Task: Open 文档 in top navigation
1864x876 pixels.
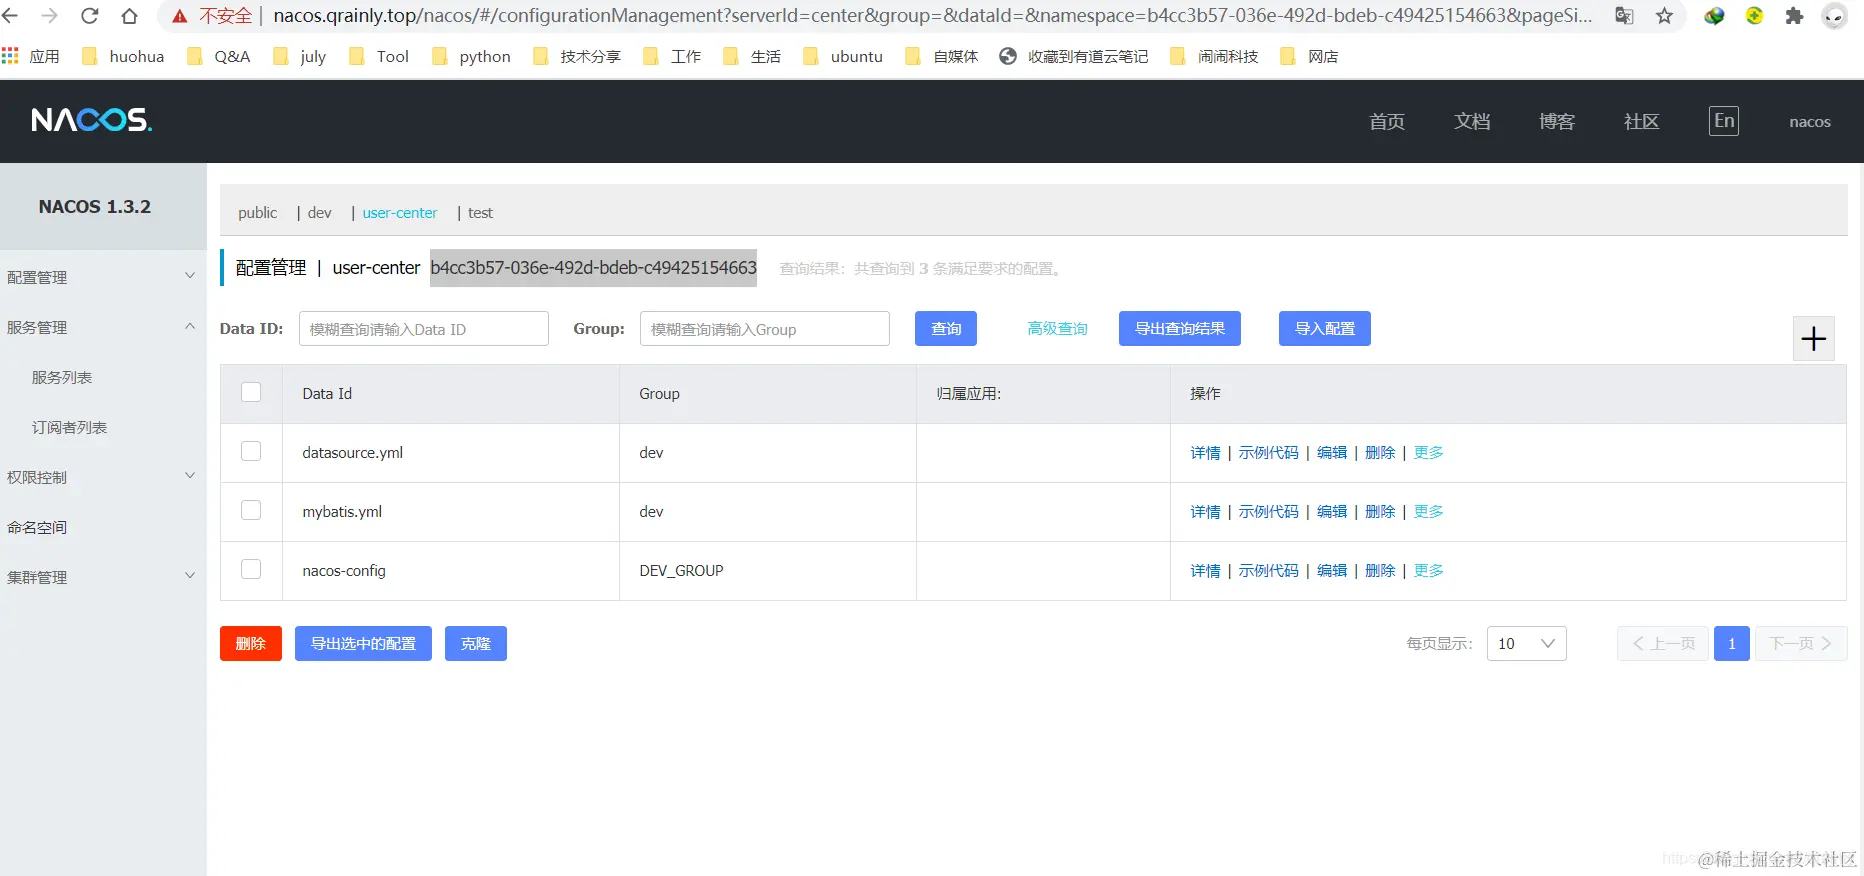Action: (x=1472, y=121)
